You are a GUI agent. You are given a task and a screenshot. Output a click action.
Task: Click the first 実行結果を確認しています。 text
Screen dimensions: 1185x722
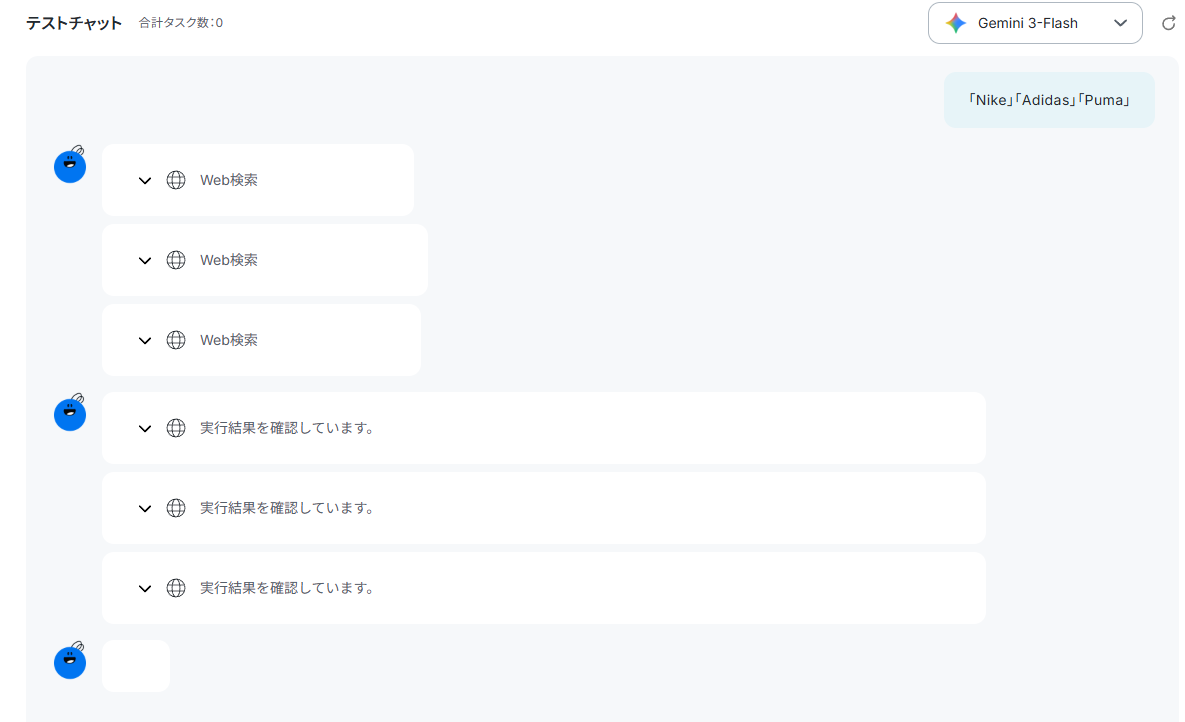[288, 428]
